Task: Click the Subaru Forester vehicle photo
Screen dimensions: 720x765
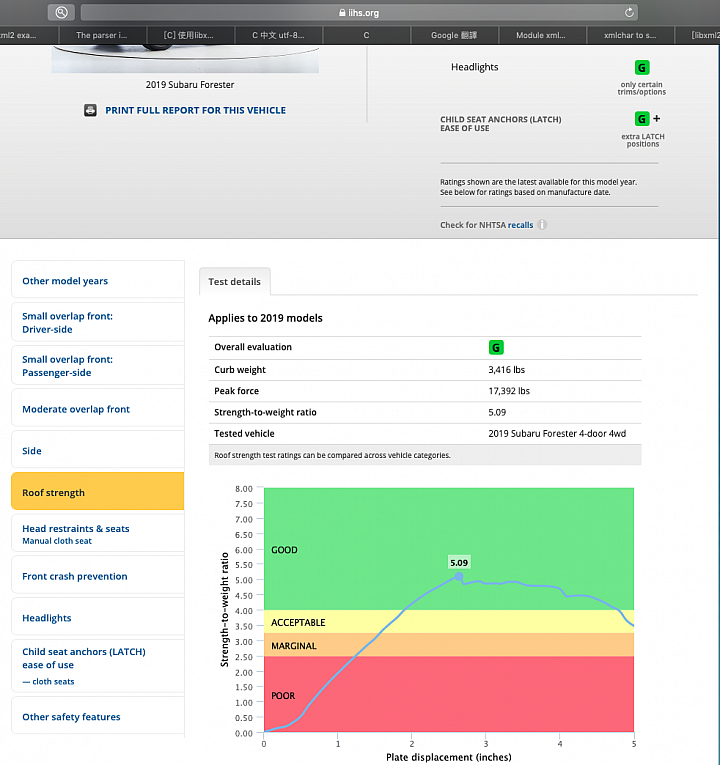Action: pos(185,59)
